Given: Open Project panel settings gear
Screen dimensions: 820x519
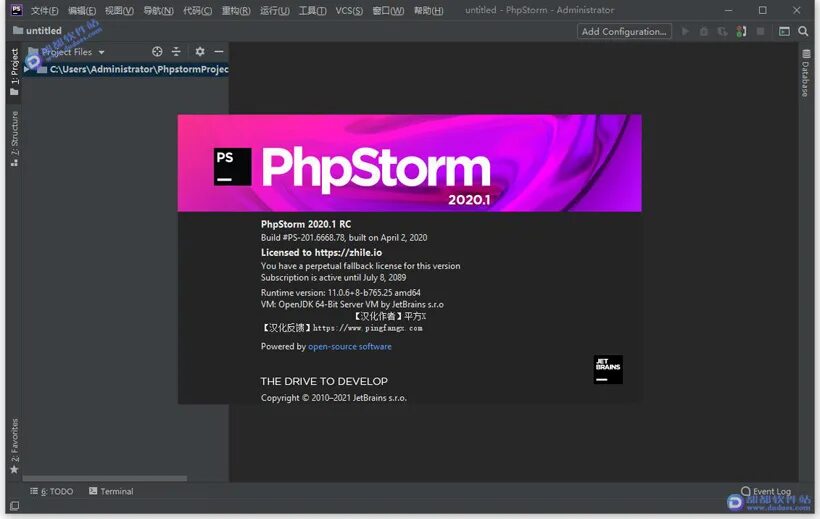Looking at the screenshot, I should [x=200, y=51].
